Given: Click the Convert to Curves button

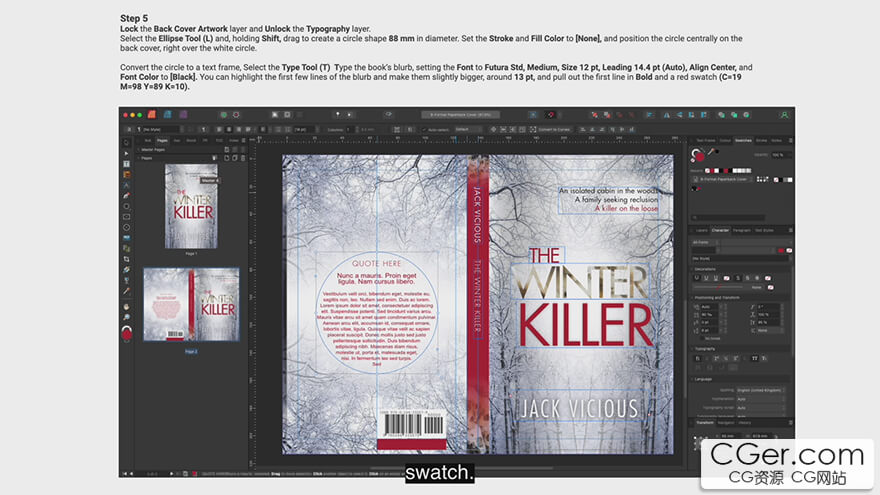Looking at the screenshot, I should (x=550, y=130).
